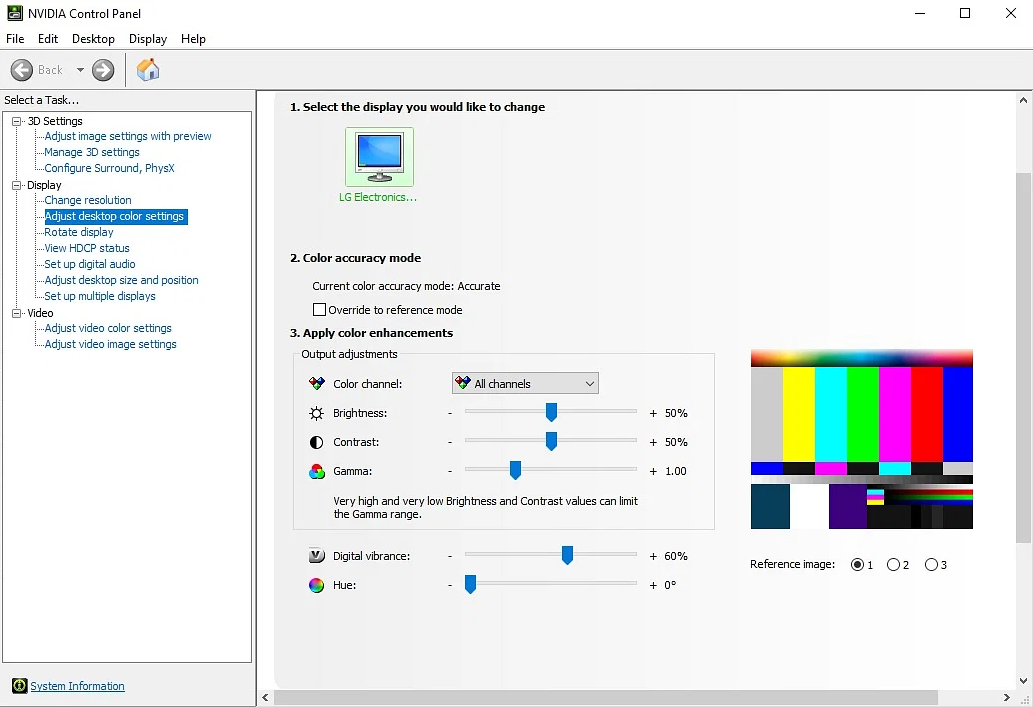Open the Desktop menu

(x=93, y=39)
